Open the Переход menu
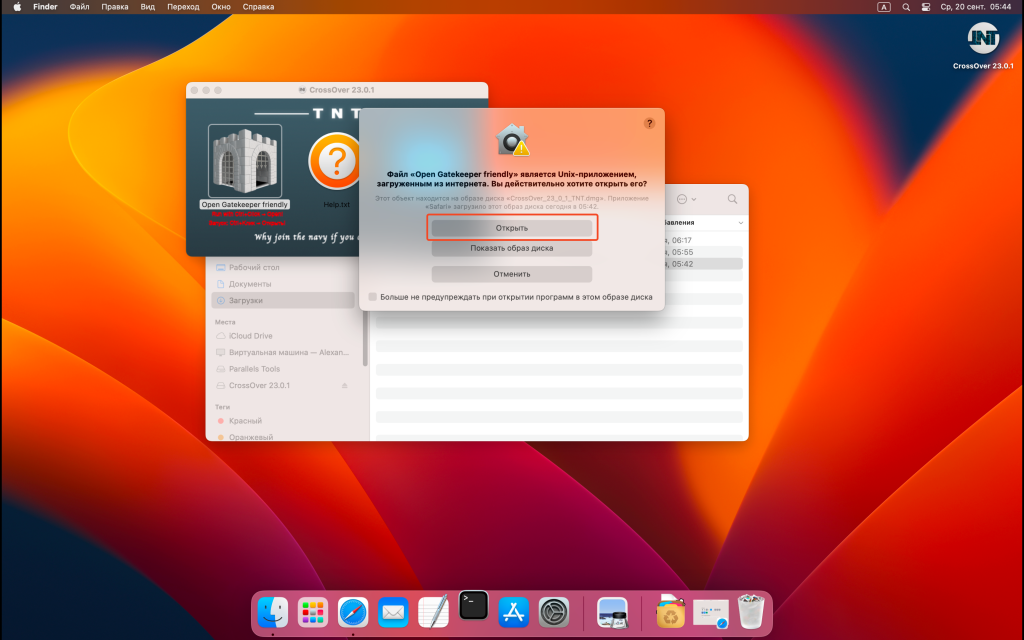Screen dimensions: 1024x640 point(183,7)
